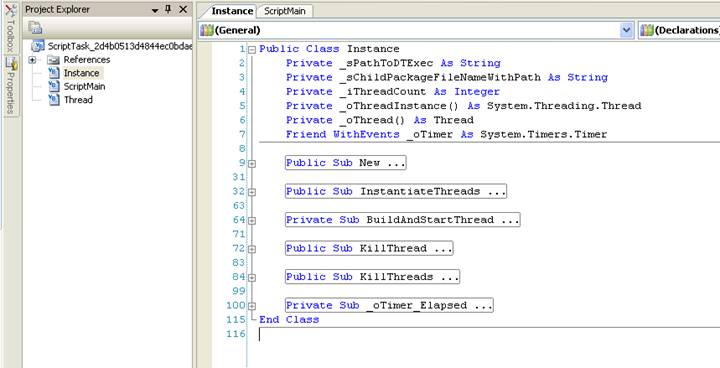Screen dimensions: 720x368
Task: Click the ScriptTask project VB icon
Action: coord(38,46)
